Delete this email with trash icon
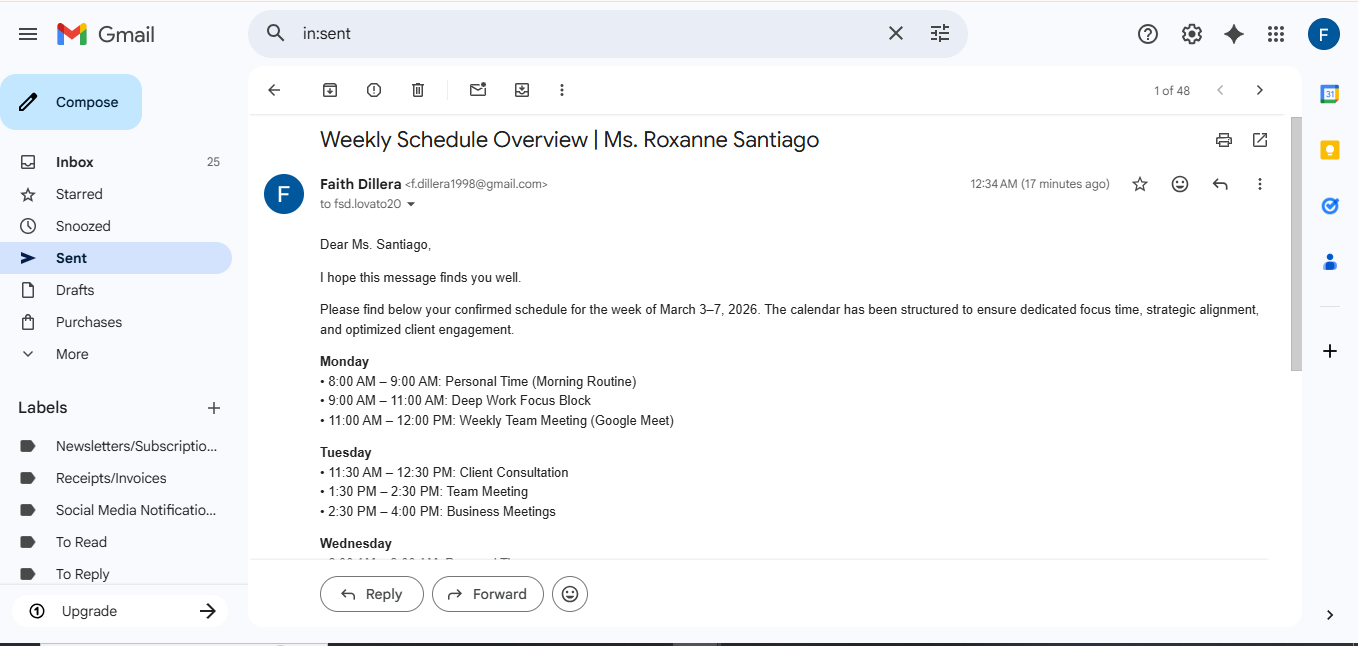Viewport: 1358px width, 646px height. point(418,90)
